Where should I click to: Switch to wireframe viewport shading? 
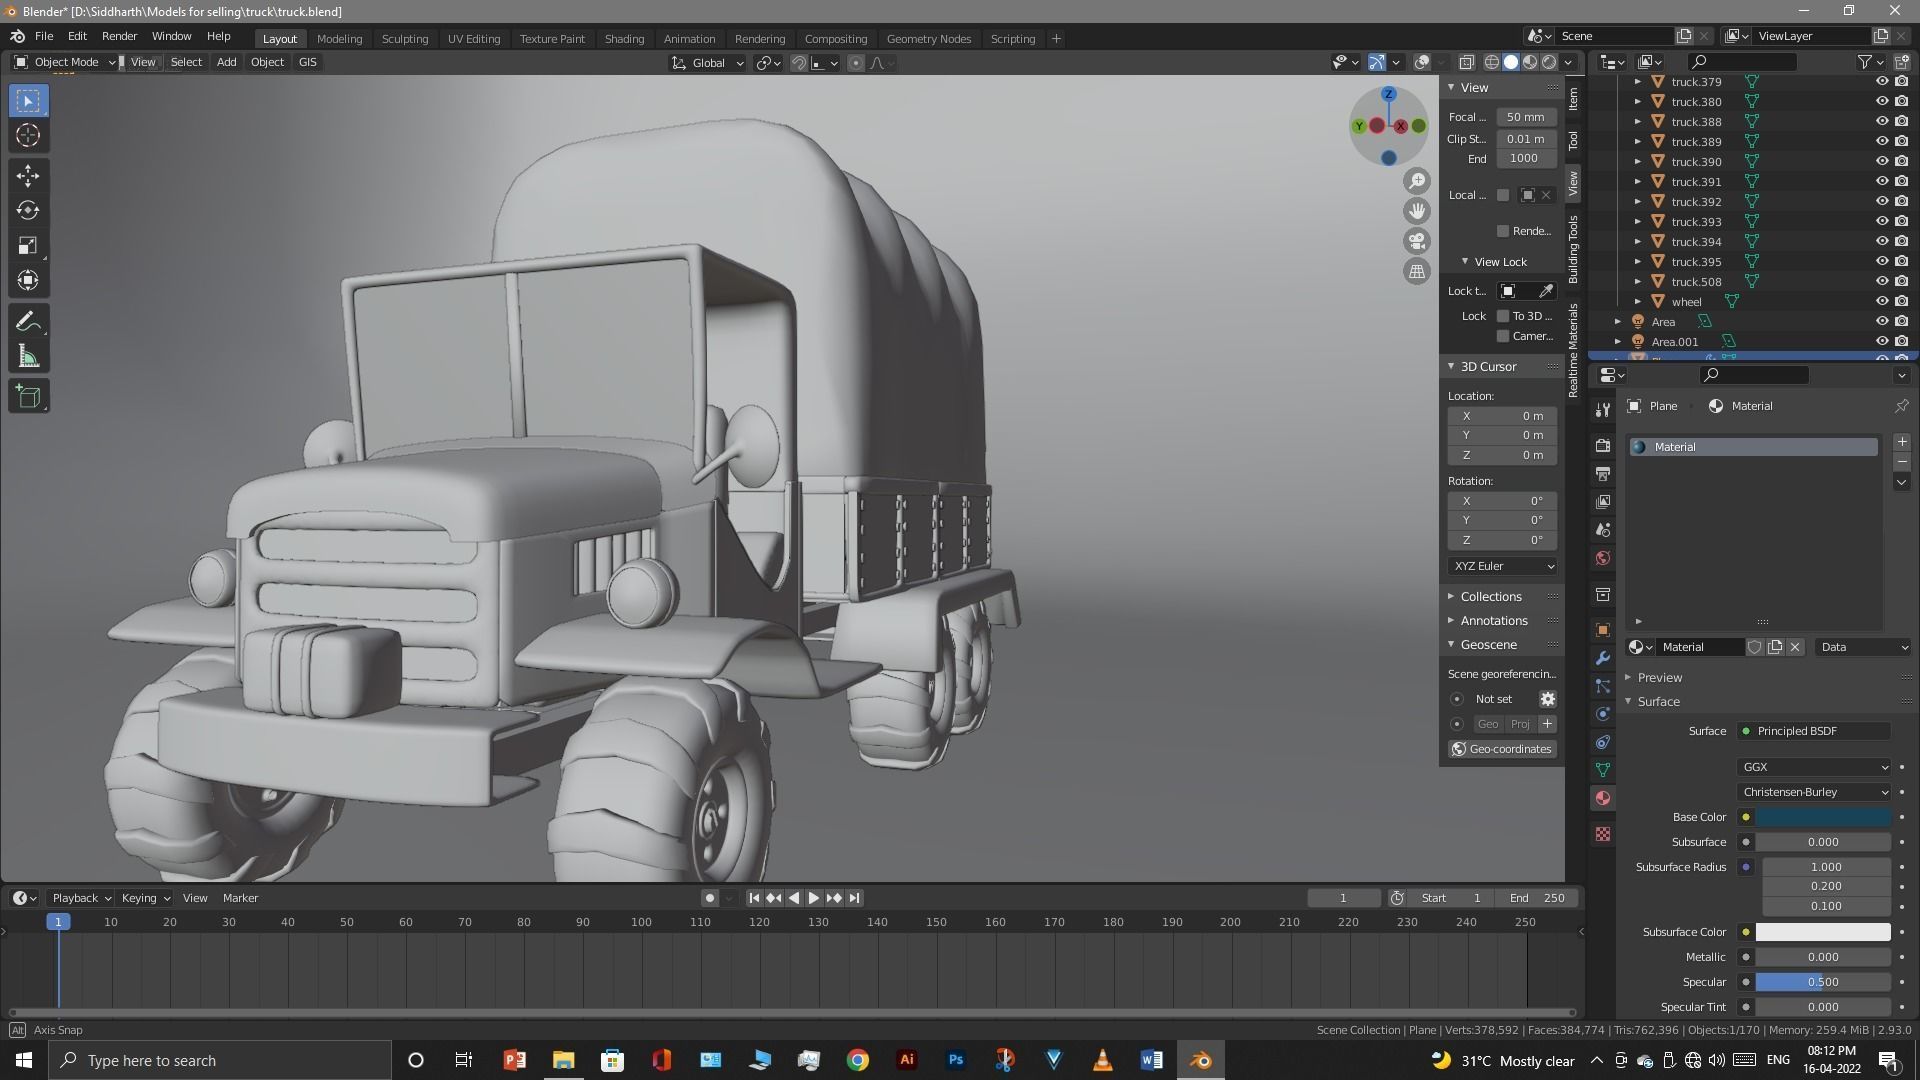click(1491, 62)
